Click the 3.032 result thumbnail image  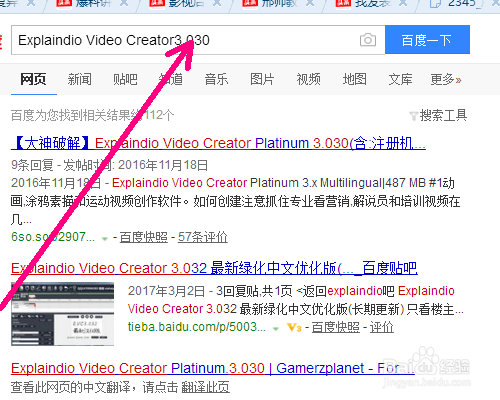point(62,314)
